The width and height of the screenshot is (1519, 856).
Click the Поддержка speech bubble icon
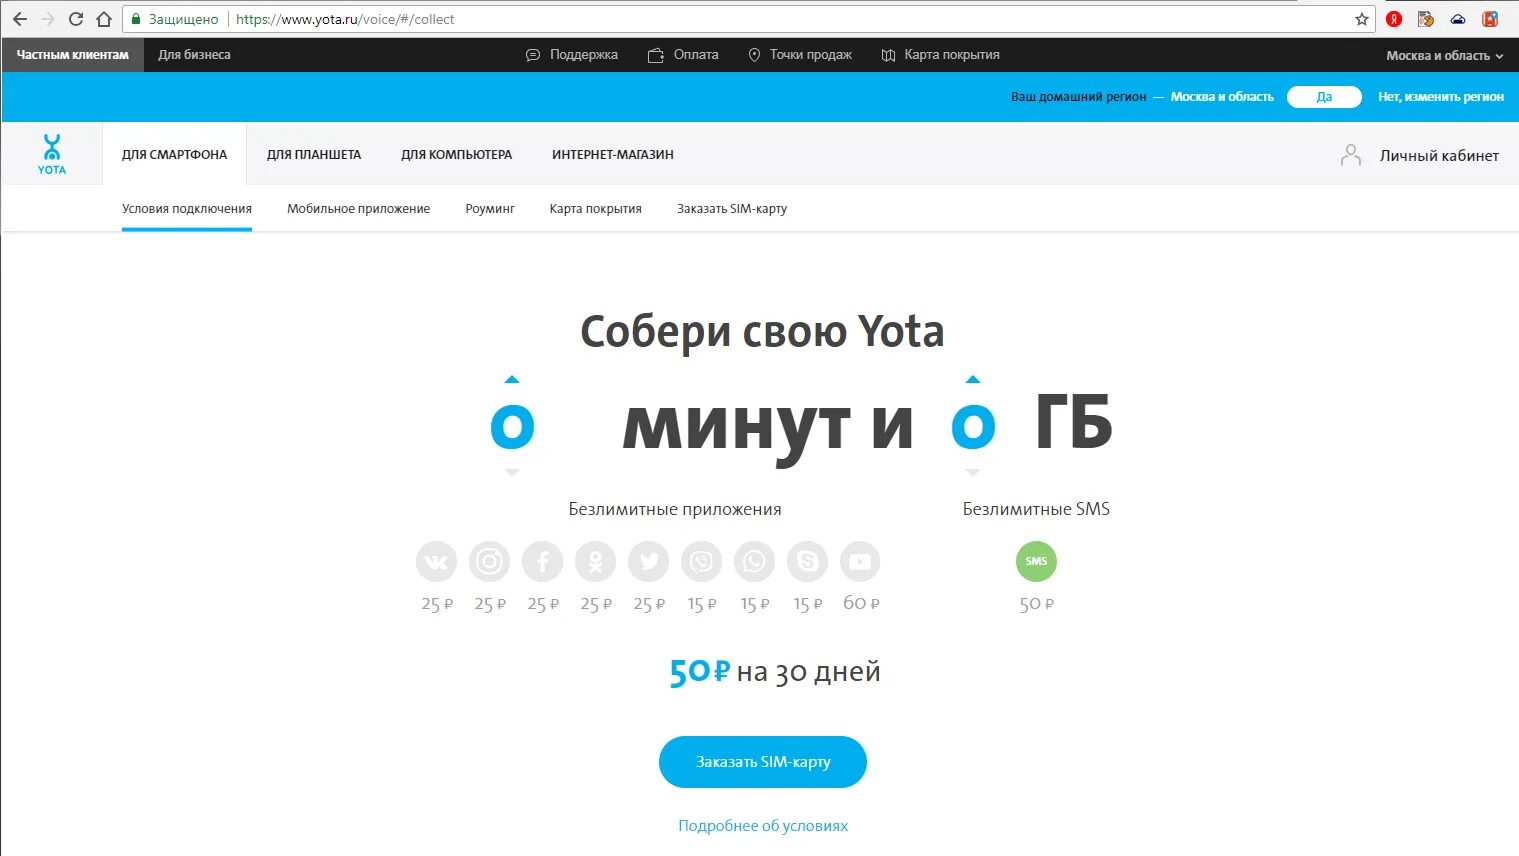pyautogui.click(x=533, y=55)
